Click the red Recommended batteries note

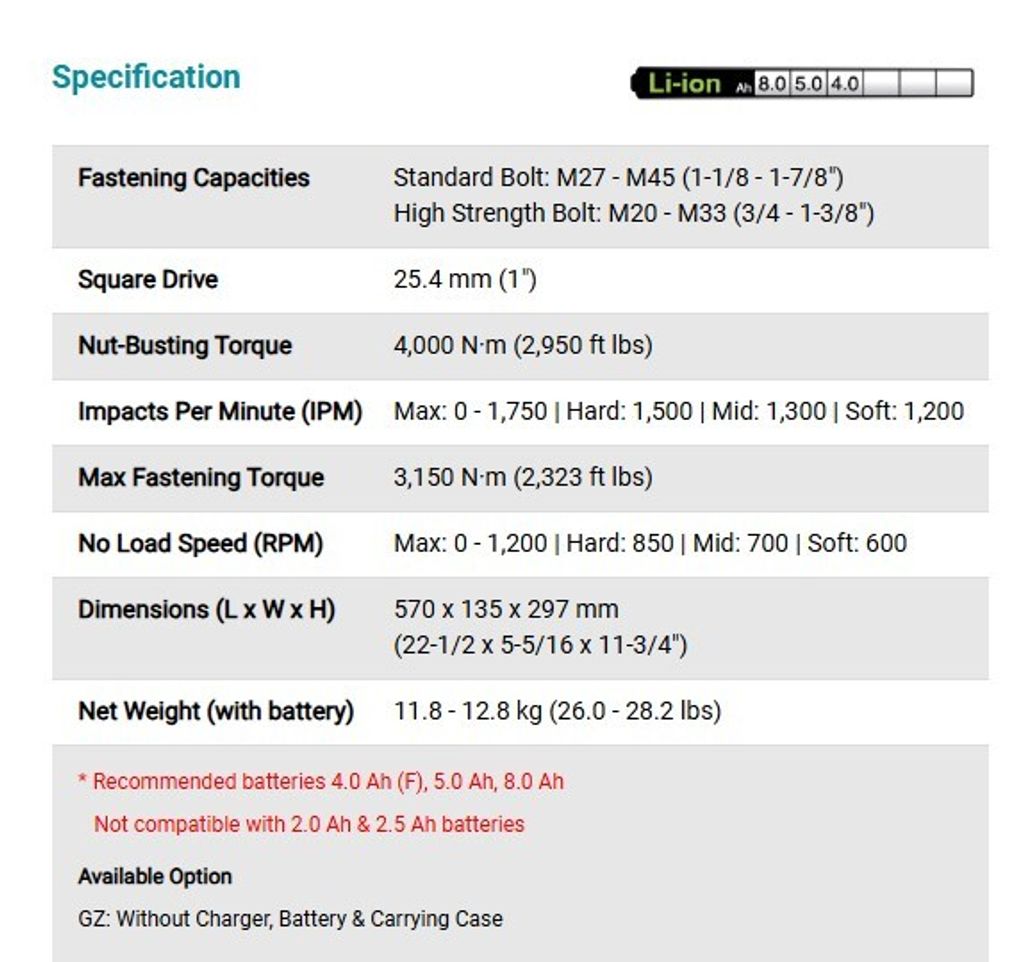[x=322, y=781]
